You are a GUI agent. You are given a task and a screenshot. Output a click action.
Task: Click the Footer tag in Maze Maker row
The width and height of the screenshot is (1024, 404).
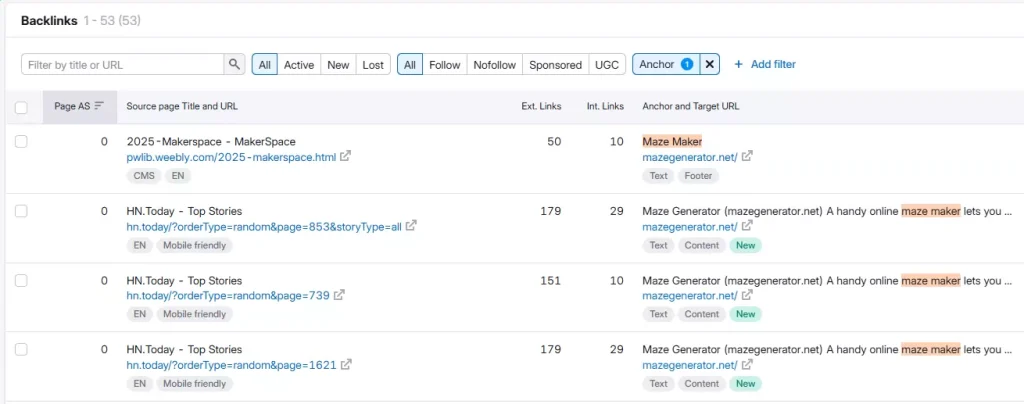698,176
